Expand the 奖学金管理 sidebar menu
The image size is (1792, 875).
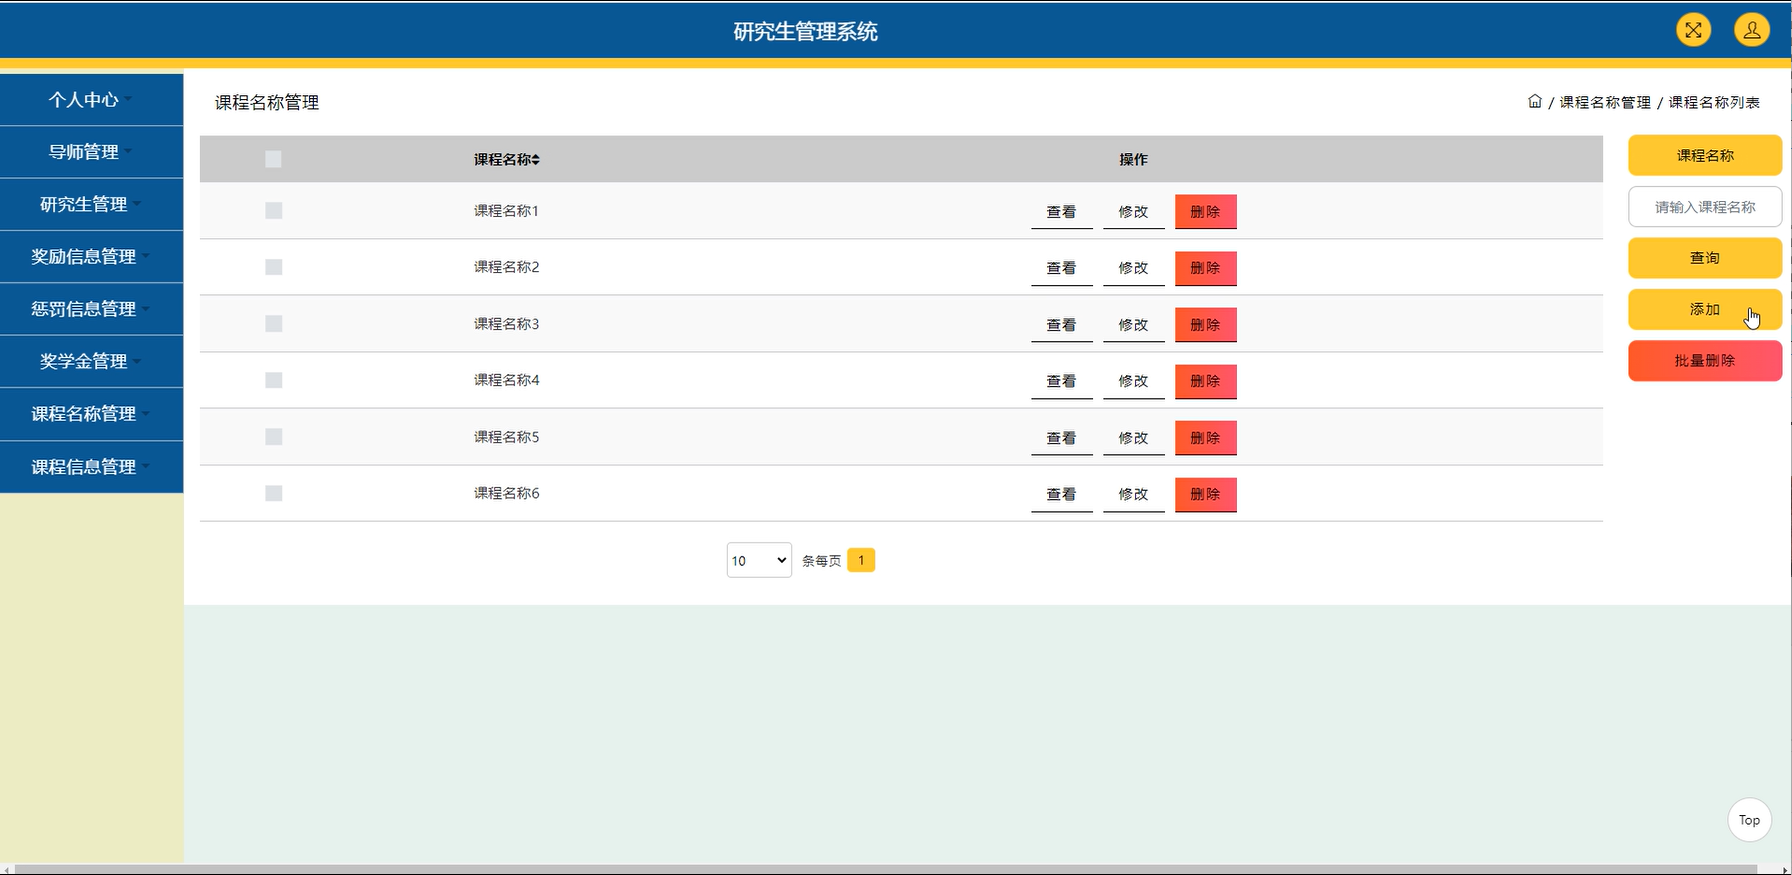(91, 361)
